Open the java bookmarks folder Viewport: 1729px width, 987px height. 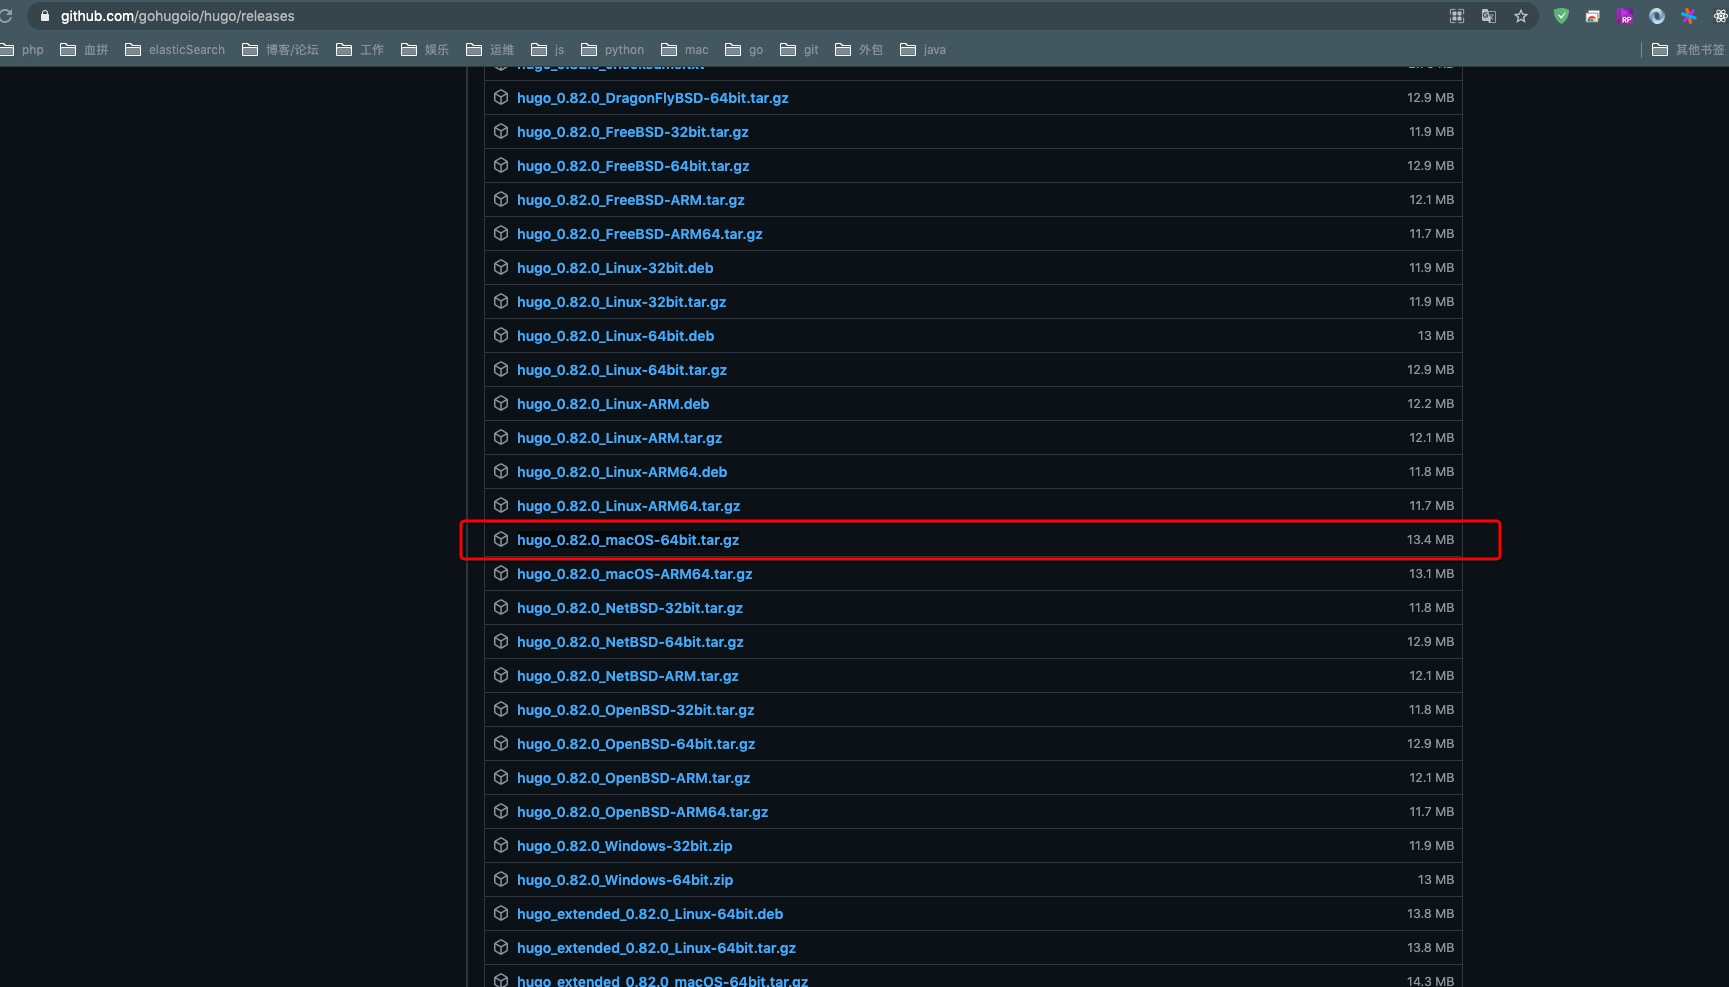coord(923,49)
